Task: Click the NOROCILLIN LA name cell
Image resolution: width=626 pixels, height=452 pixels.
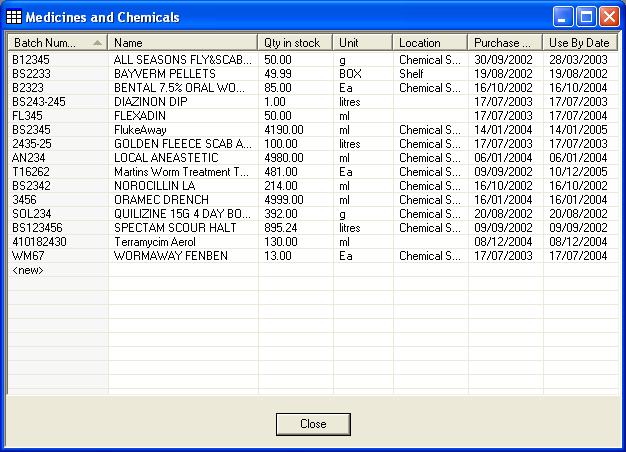Action: [183, 186]
